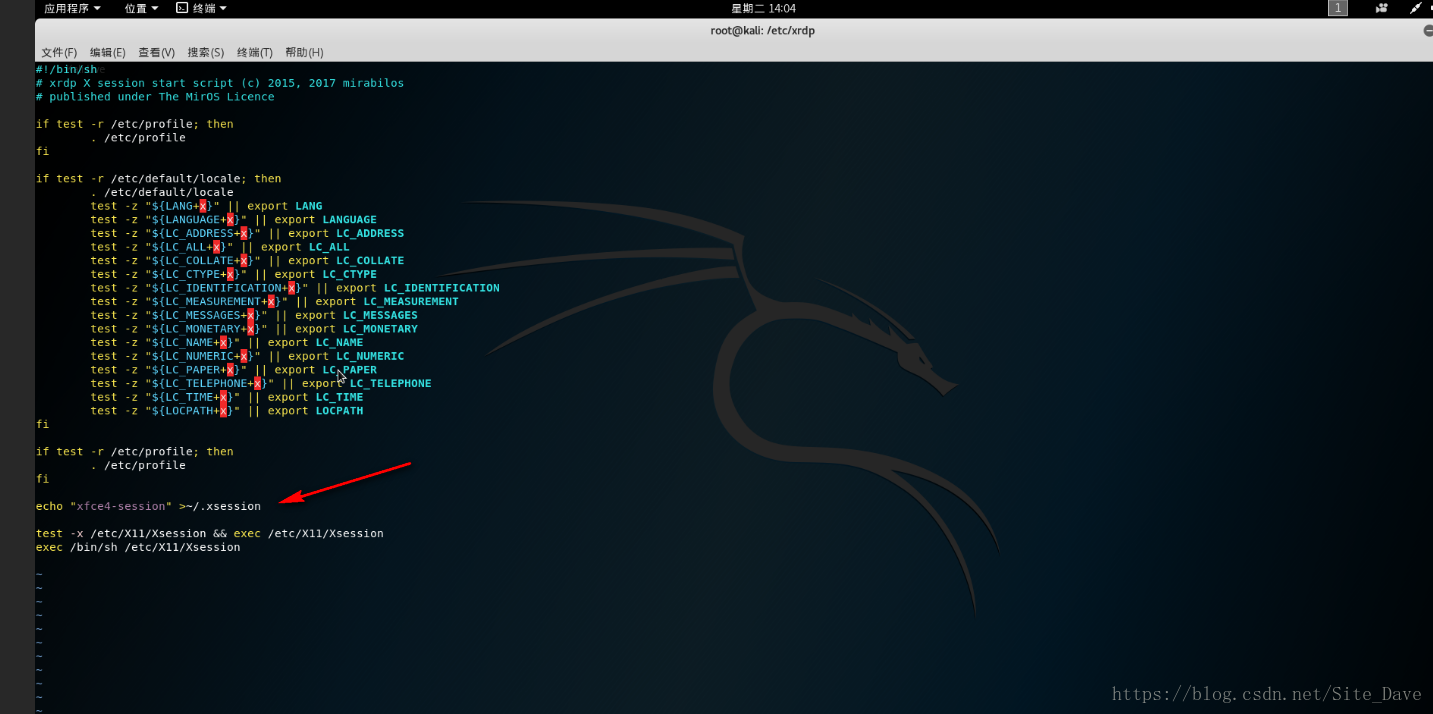Click the 'export LC_NAME' line

click(x=227, y=342)
